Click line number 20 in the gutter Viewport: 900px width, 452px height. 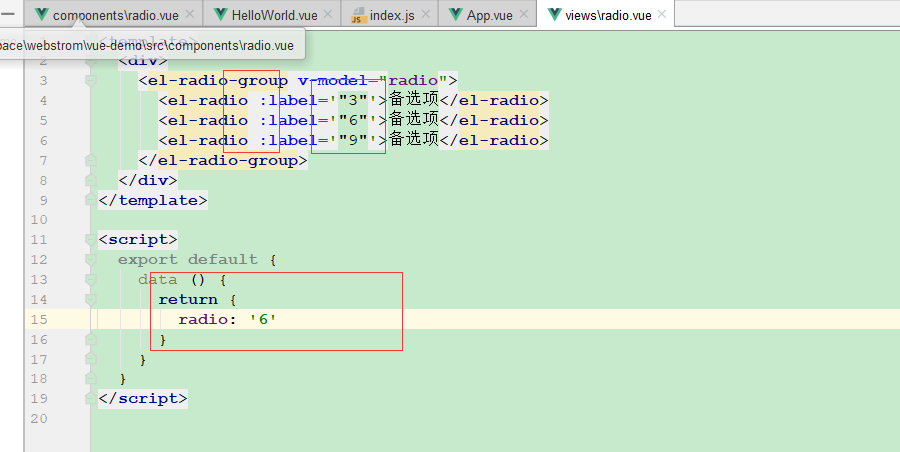coord(39,418)
